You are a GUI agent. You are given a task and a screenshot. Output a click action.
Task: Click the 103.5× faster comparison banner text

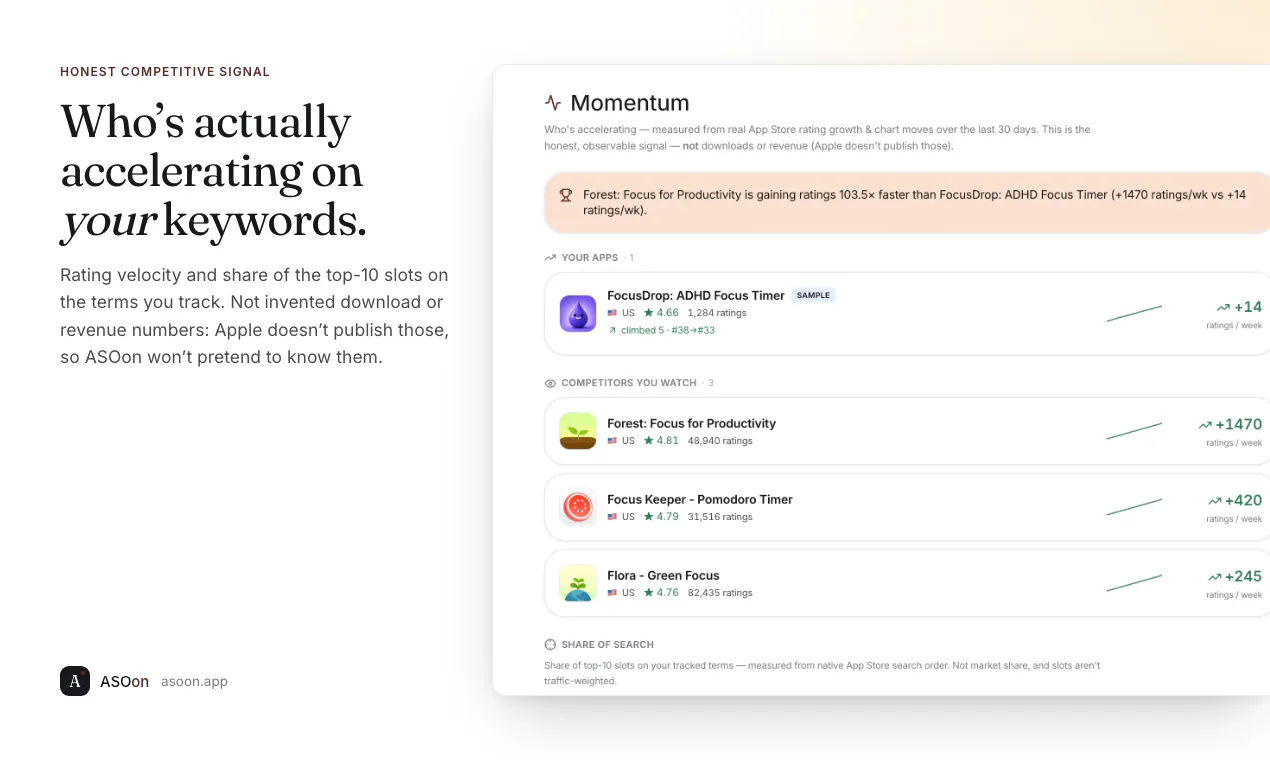click(x=914, y=203)
